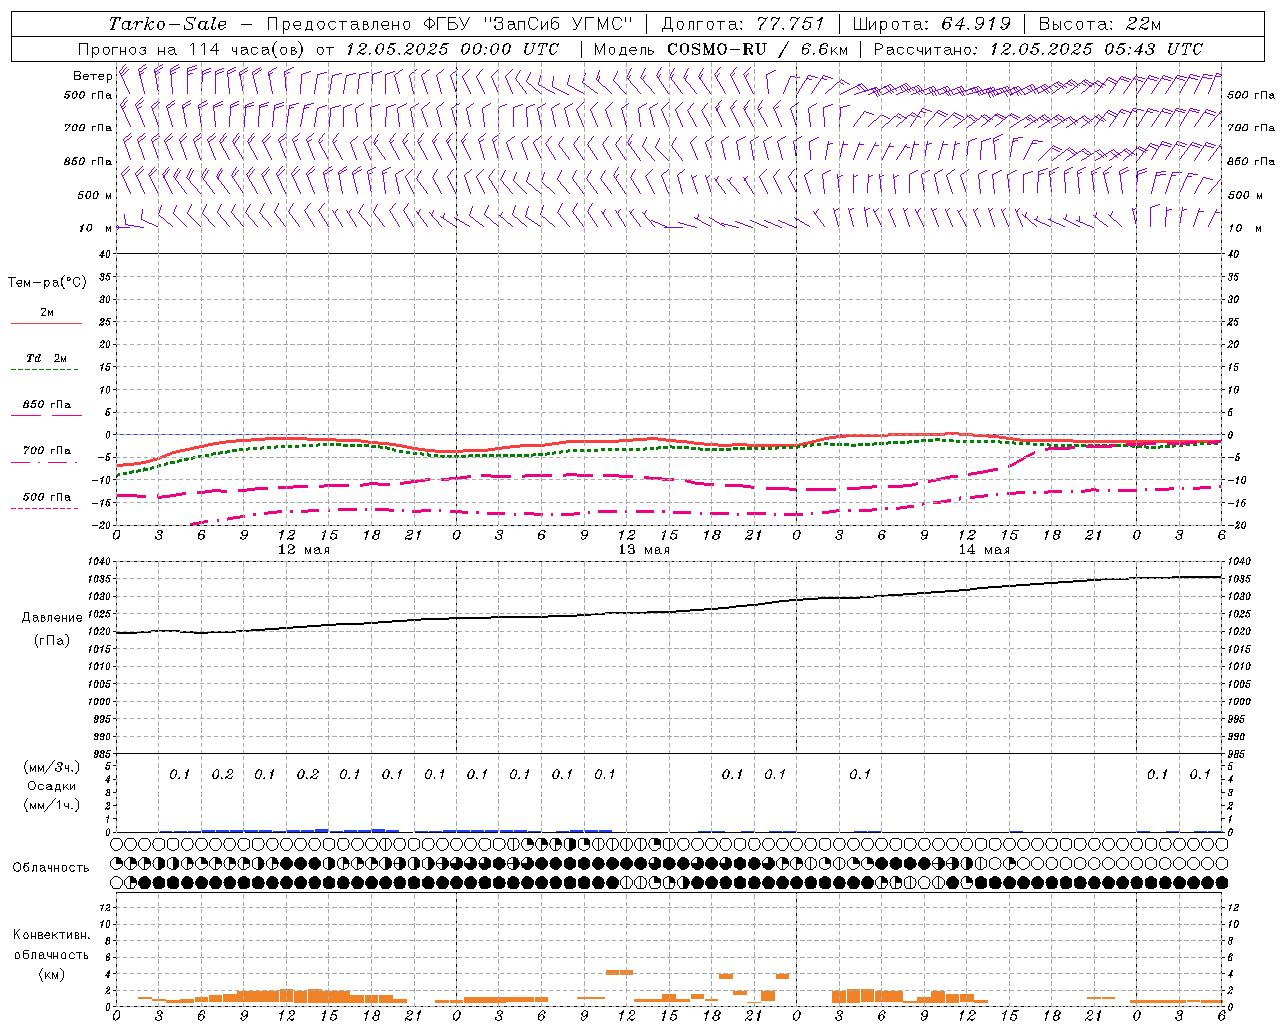Select the elevation text Высота: 22м
The image size is (1280, 1024).
[1100, 24]
